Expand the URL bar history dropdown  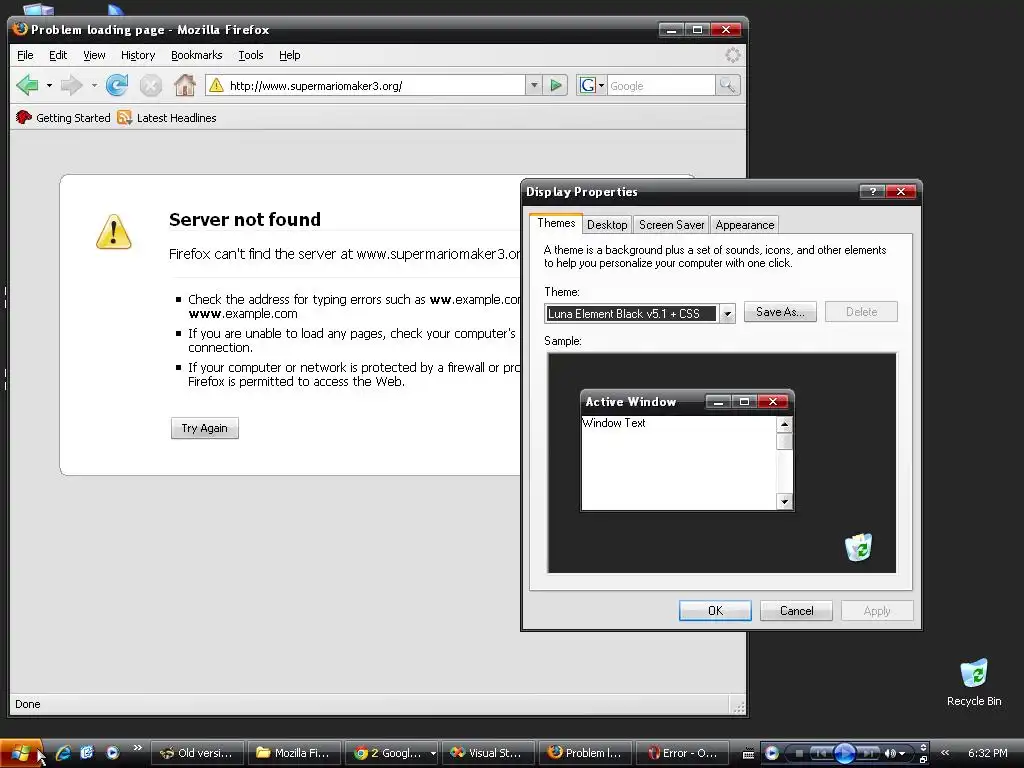[534, 86]
